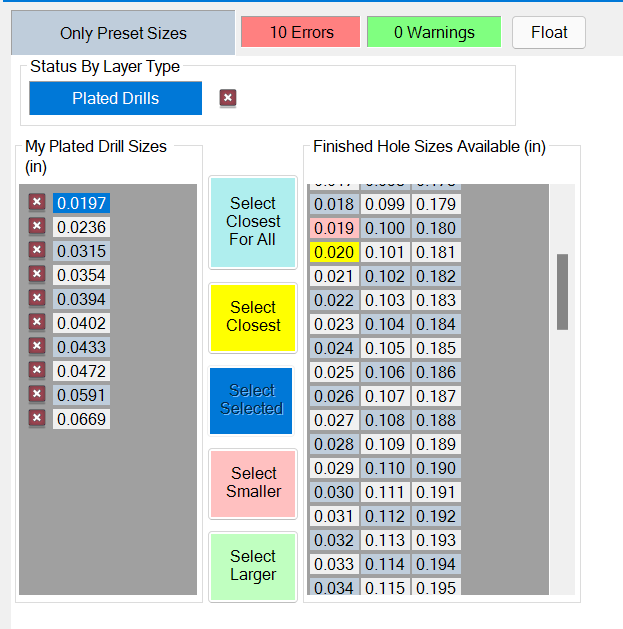The height and width of the screenshot is (629, 623).
Task: Click the red X beside 0.0236 drill size
Action: point(37,227)
